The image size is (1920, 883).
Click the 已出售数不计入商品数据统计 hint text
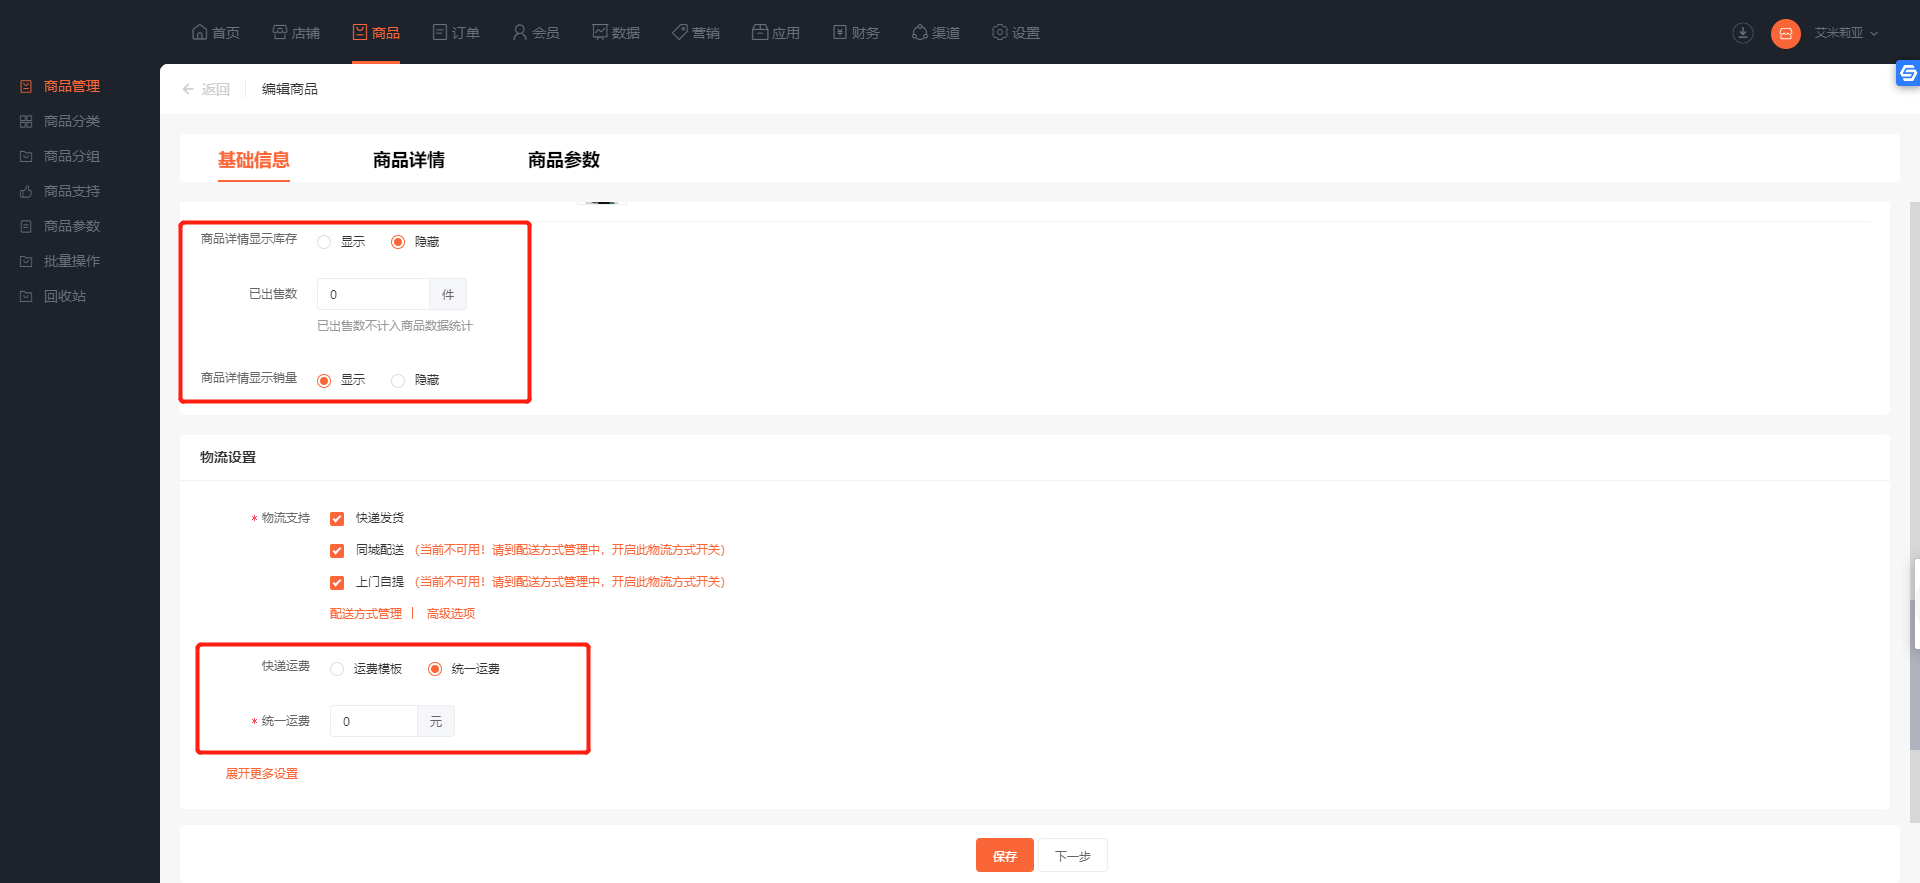click(x=395, y=326)
